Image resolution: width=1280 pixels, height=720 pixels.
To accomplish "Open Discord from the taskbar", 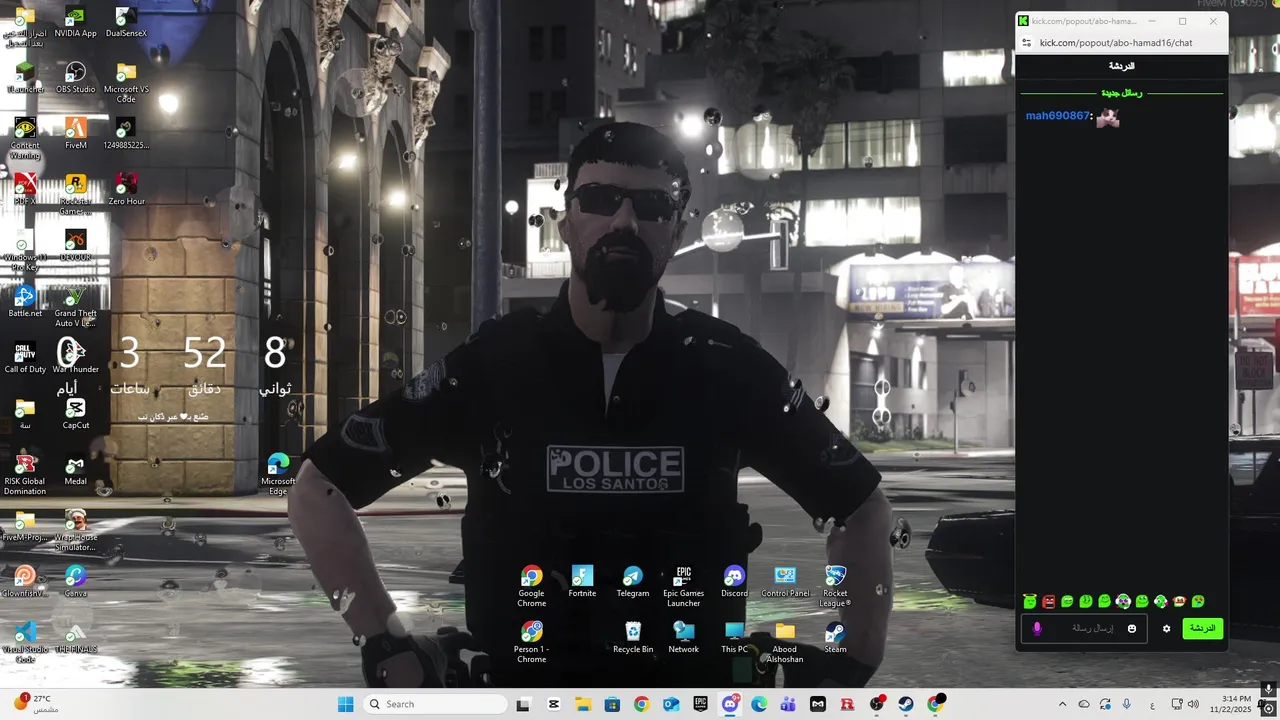I will [730, 704].
